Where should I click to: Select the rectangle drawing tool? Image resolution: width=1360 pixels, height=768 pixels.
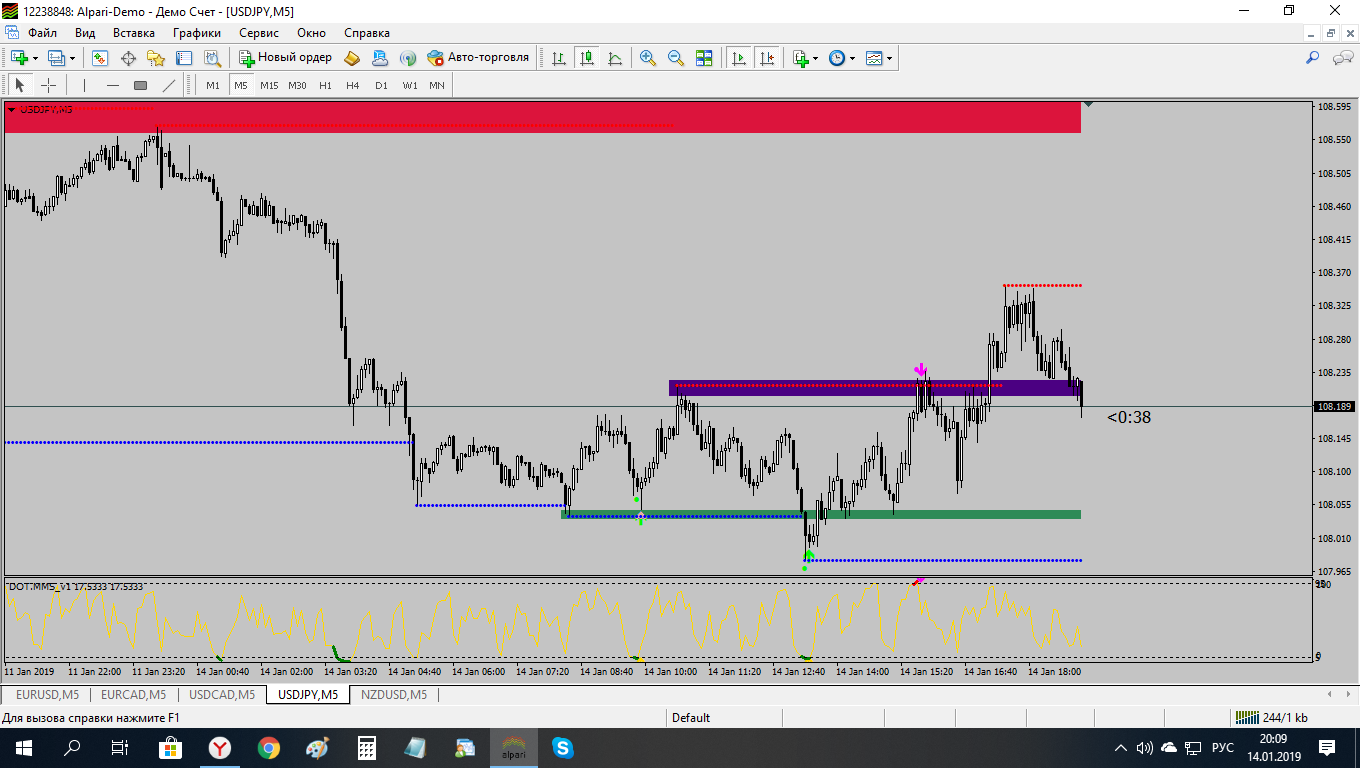click(140, 85)
